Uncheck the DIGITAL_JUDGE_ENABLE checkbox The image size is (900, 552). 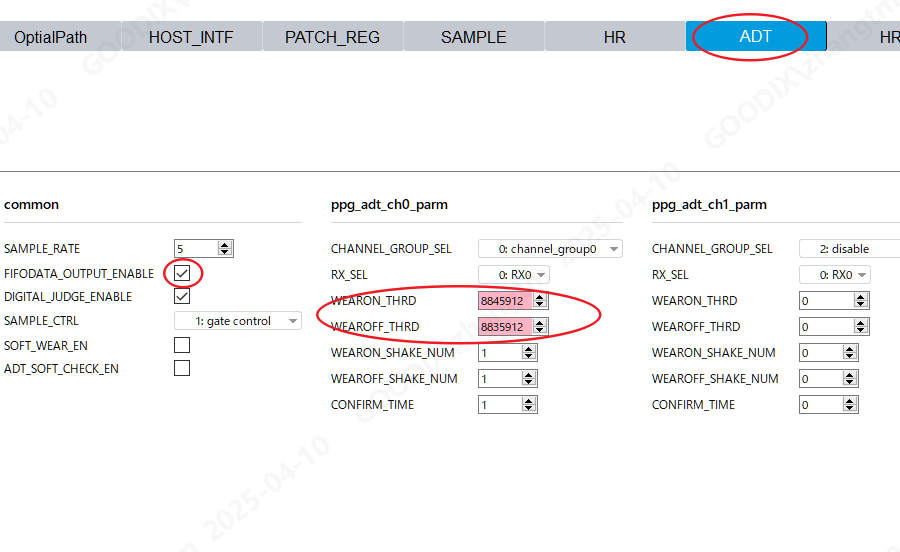[182, 297]
